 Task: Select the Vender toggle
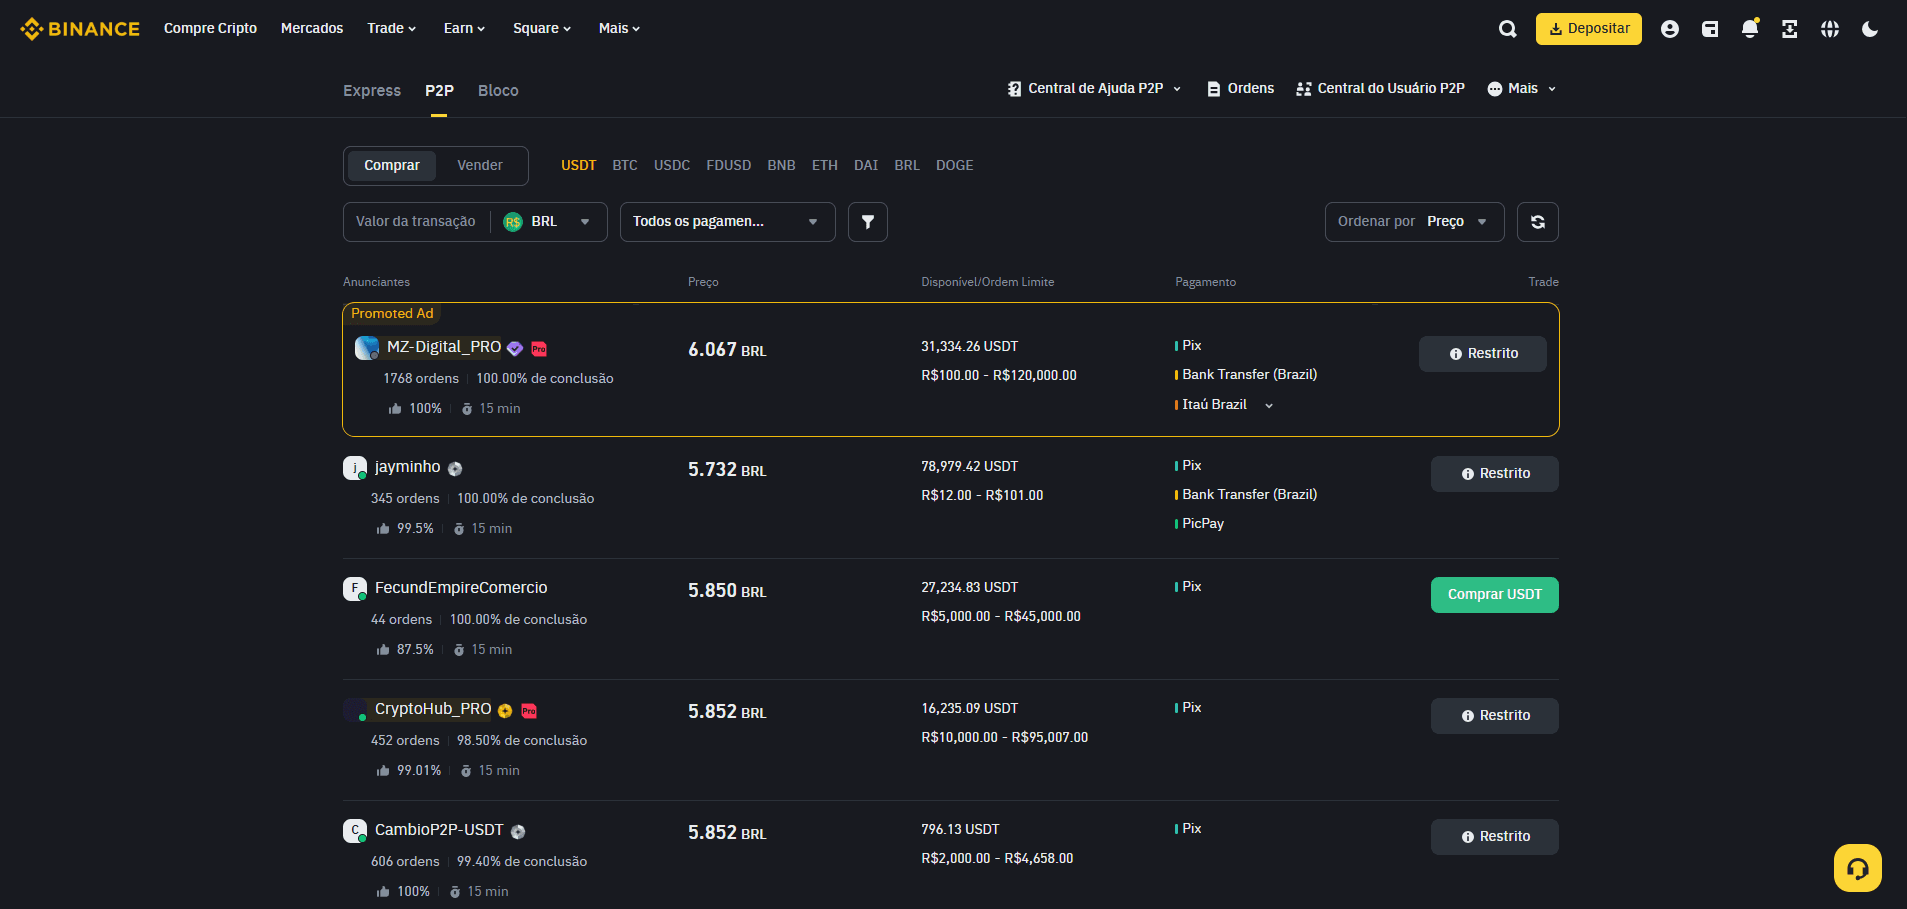coord(480,166)
